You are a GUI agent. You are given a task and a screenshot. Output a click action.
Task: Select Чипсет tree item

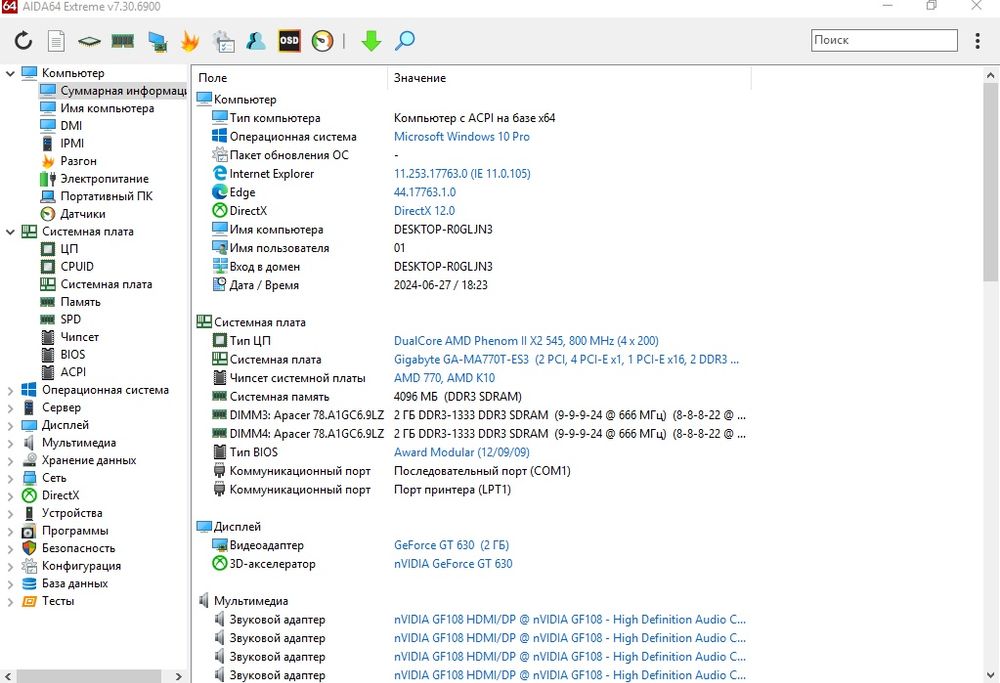tap(80, 337)
